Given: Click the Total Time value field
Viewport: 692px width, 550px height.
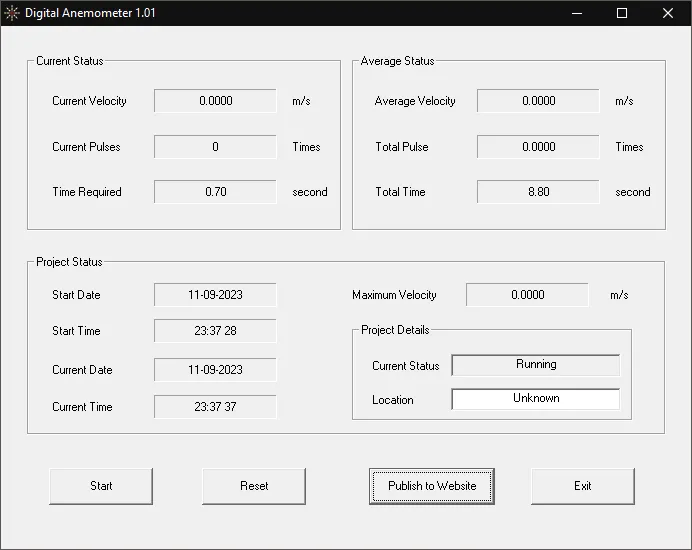Looking at the screenshot, I should [x=538, y=192].
